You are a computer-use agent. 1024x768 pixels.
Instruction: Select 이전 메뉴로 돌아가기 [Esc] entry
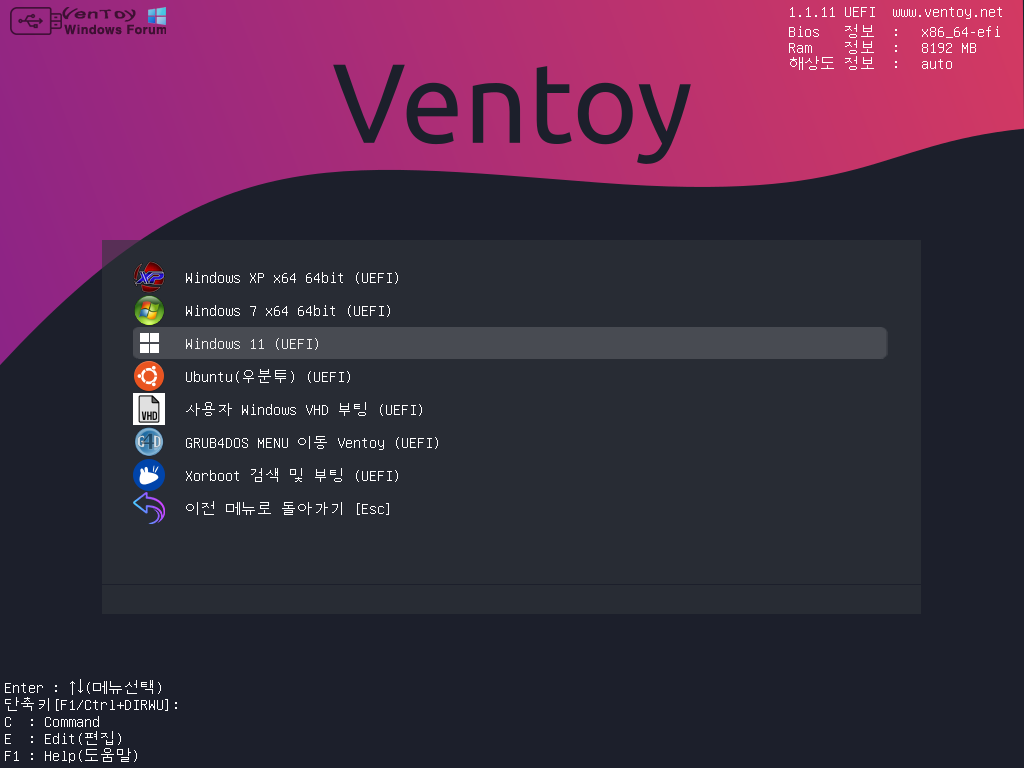point(510,509)
